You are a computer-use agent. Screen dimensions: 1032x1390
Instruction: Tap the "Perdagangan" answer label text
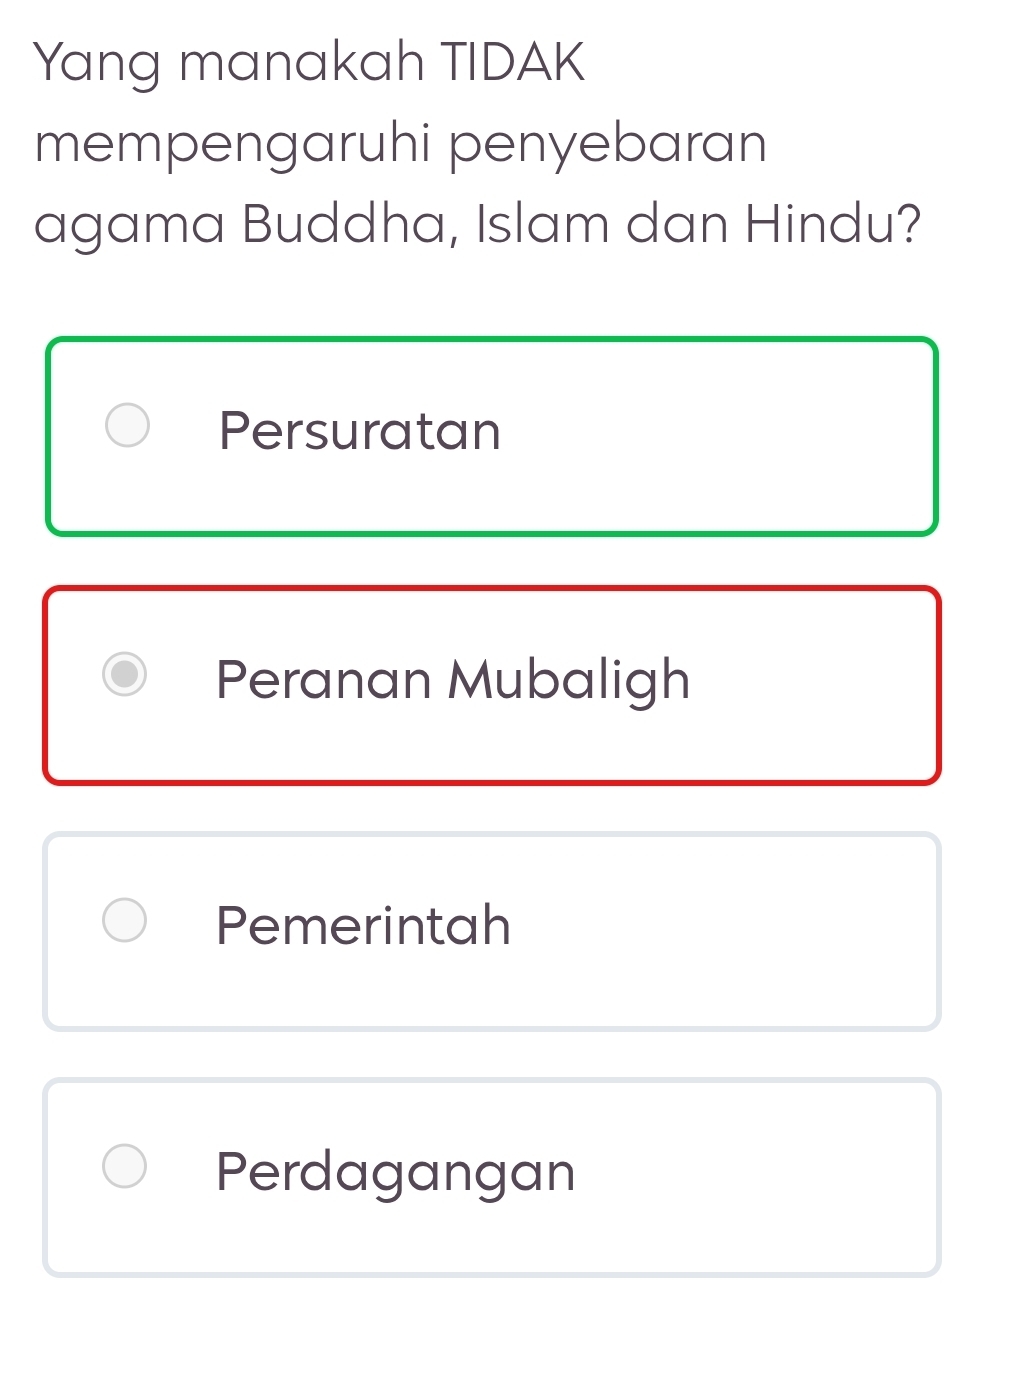396,1172
